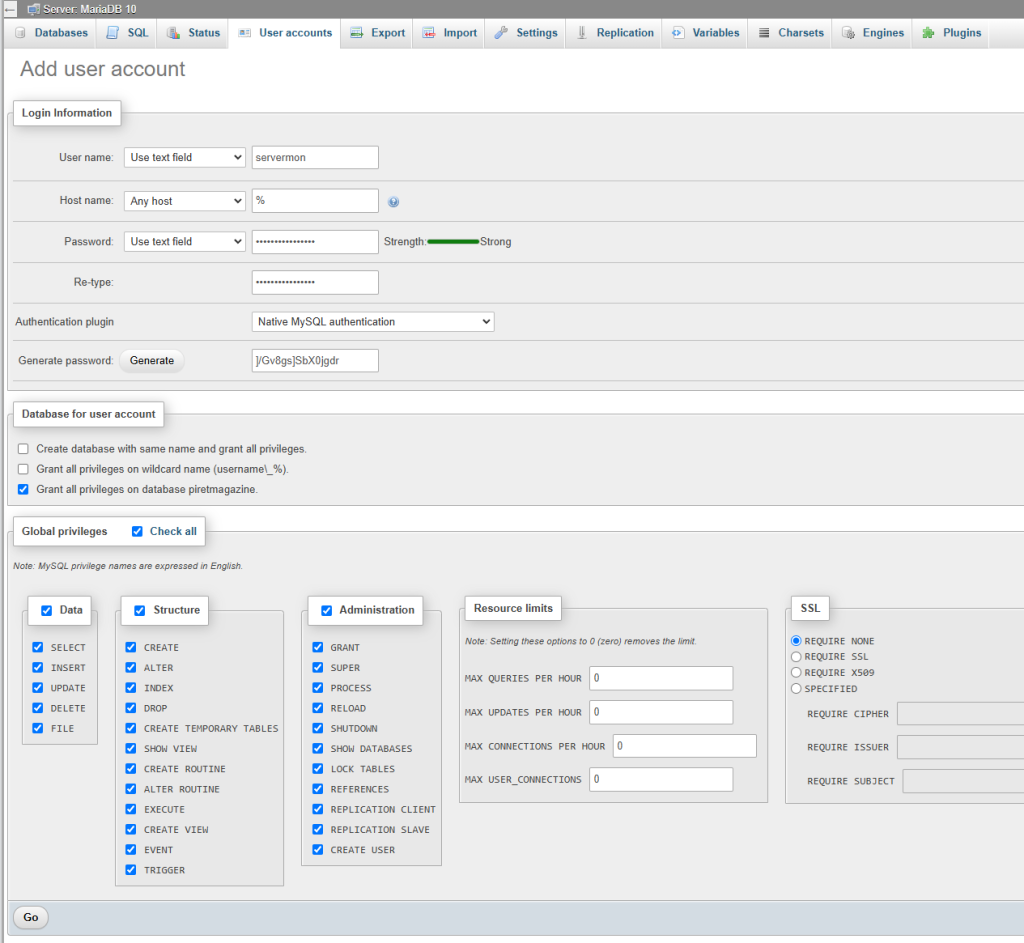The width and height of the screenshot is (1024, 943).
Task: Tick 'Grant all privileges on wildcard name' checkbox
Action: click(24, 470)
